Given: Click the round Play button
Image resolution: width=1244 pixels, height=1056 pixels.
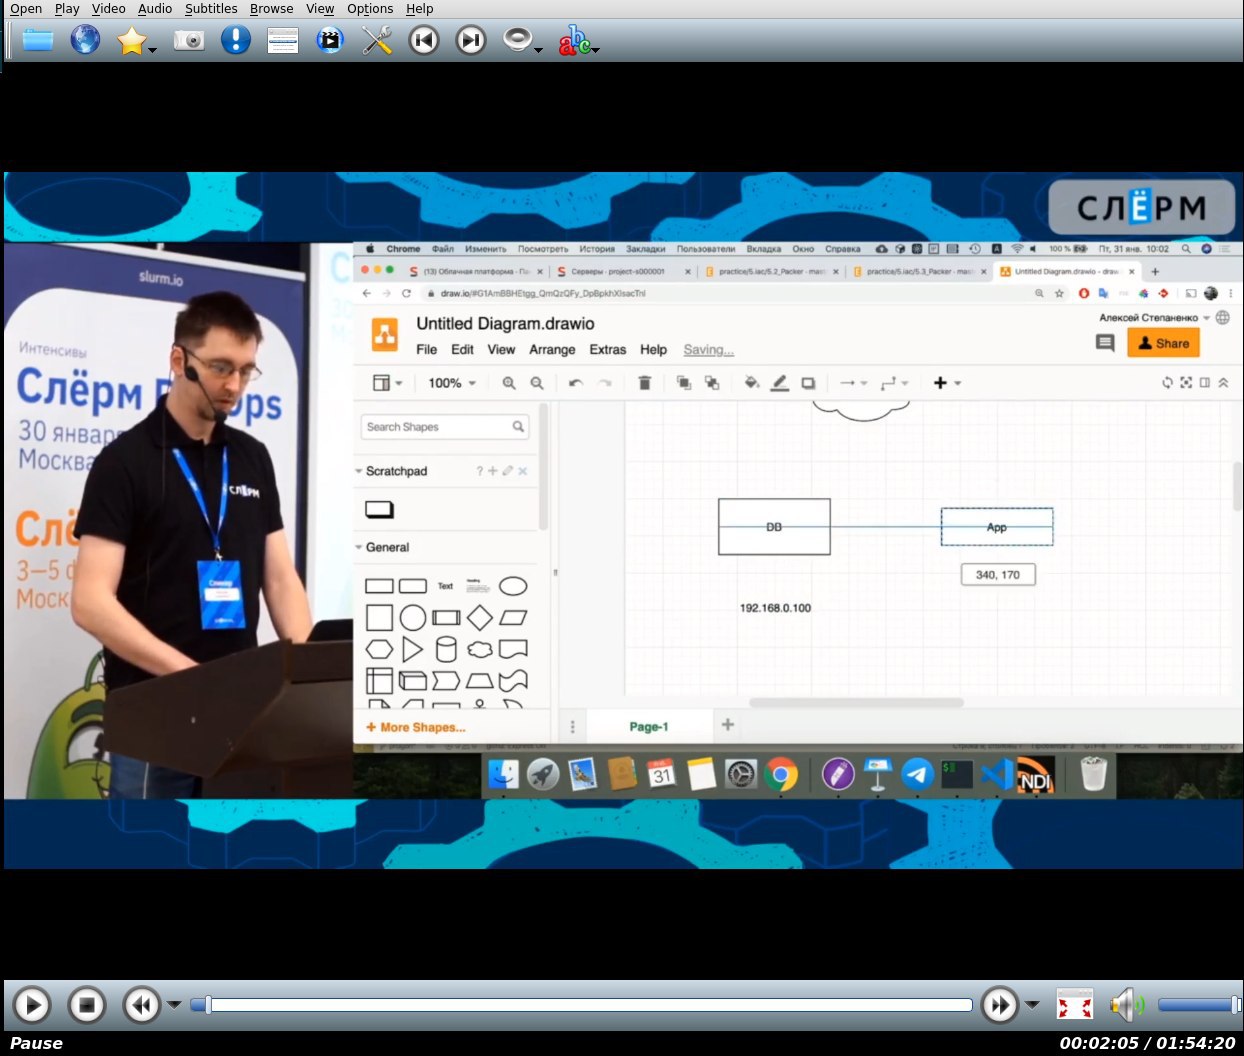Looking at the screenshot, I should pyautogui.click(x=32, y=1005).
